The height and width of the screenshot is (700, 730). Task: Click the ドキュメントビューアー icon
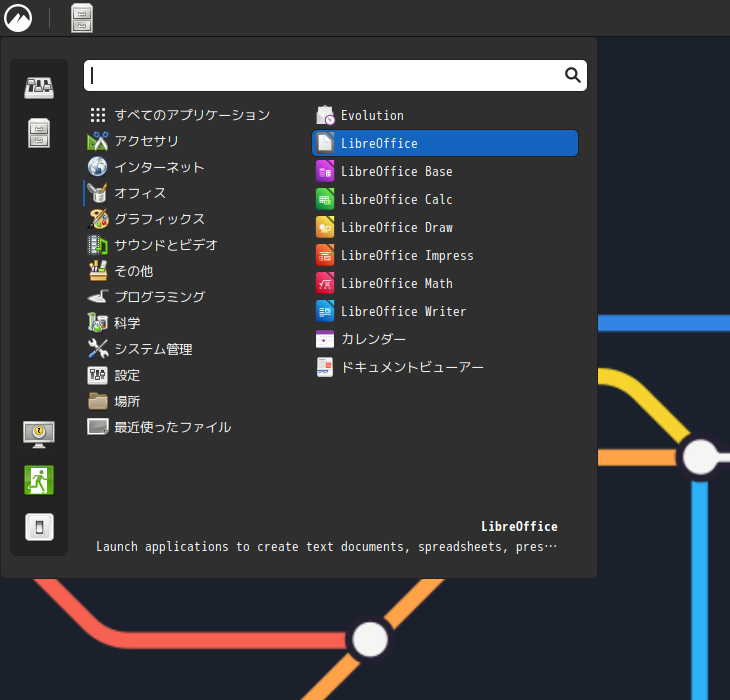pyautogui.click(x=325, y=367)
